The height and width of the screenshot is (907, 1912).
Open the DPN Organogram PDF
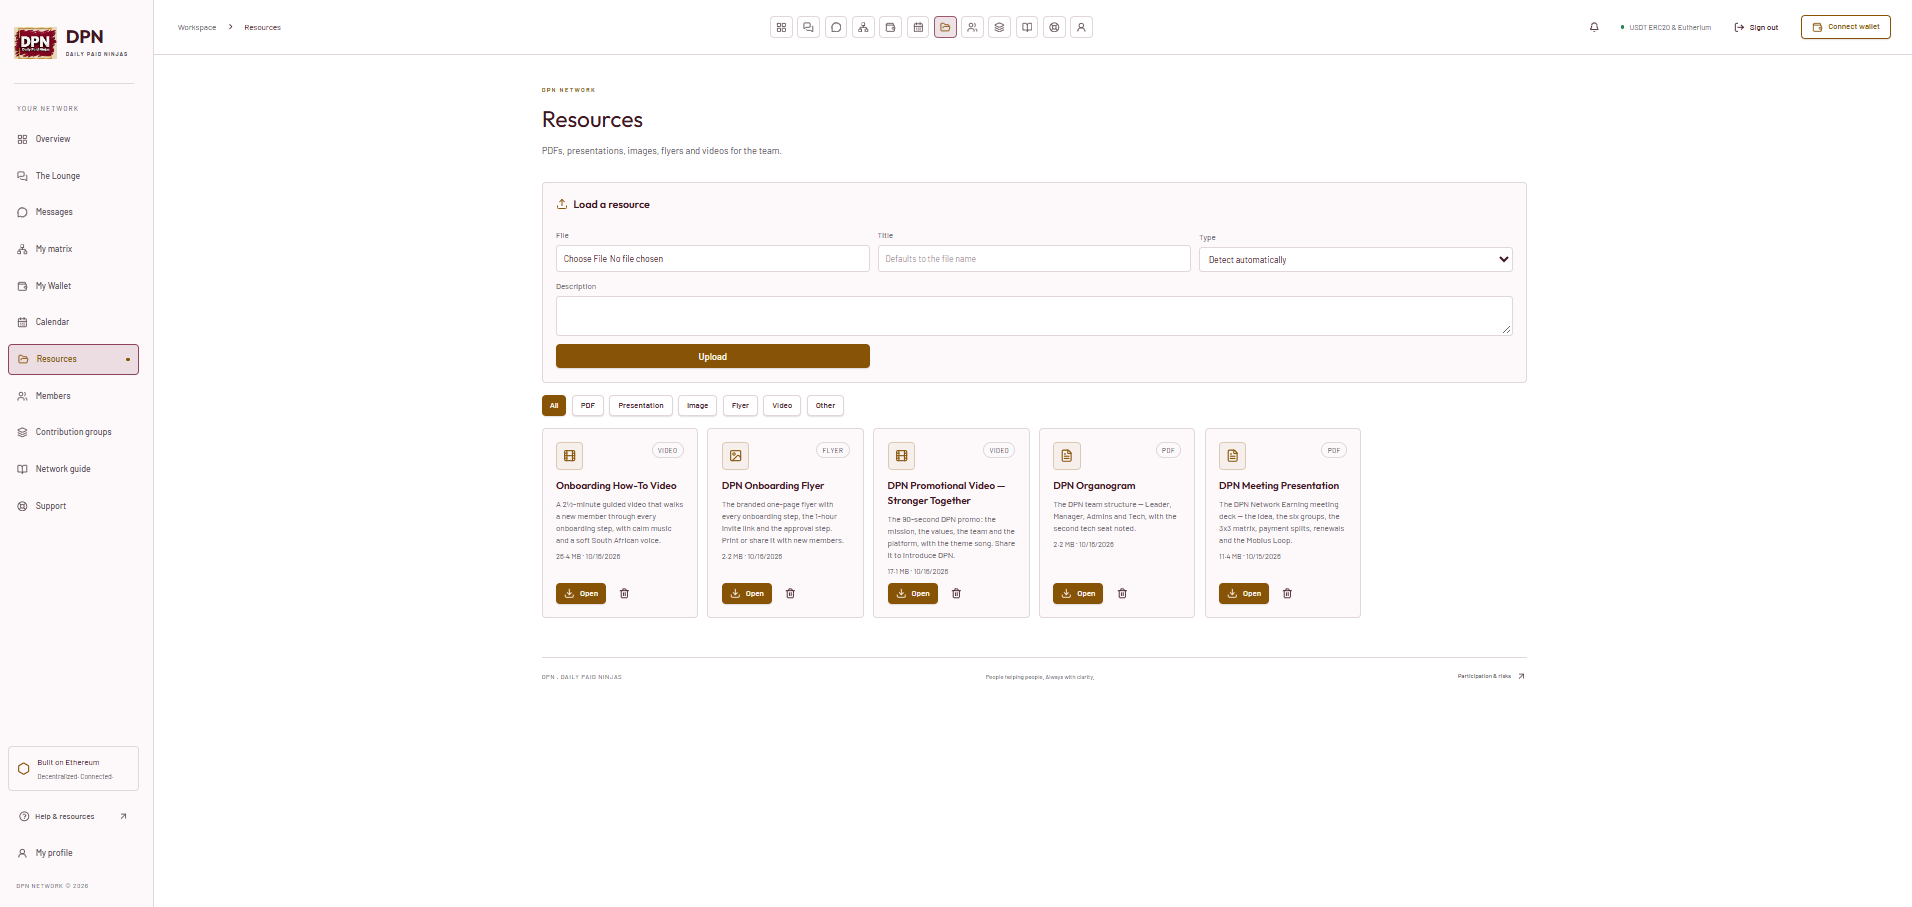point(1078,593)
